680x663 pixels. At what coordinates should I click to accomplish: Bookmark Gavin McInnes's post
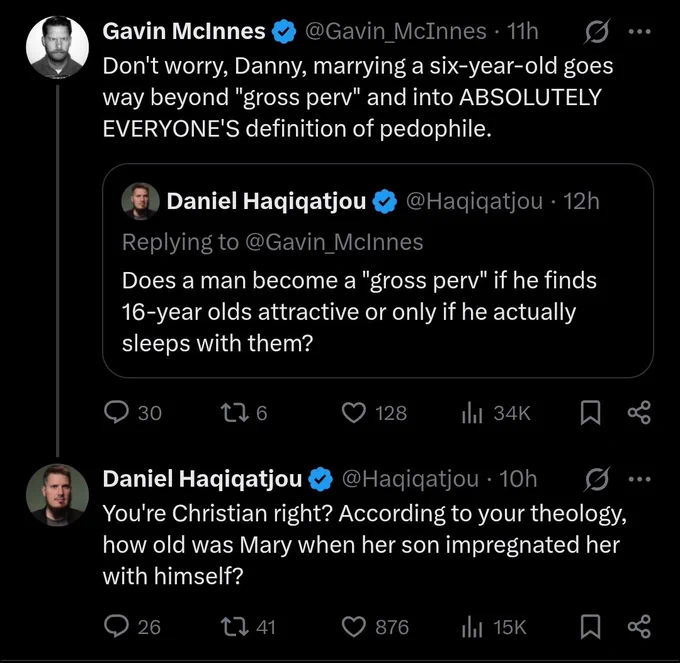pyautogui.click(x=590, y=412)
